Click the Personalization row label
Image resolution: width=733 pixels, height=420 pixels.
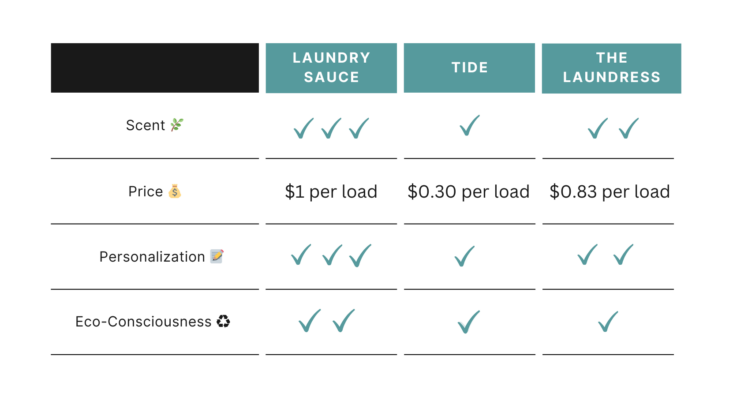[x=152, y=257]
